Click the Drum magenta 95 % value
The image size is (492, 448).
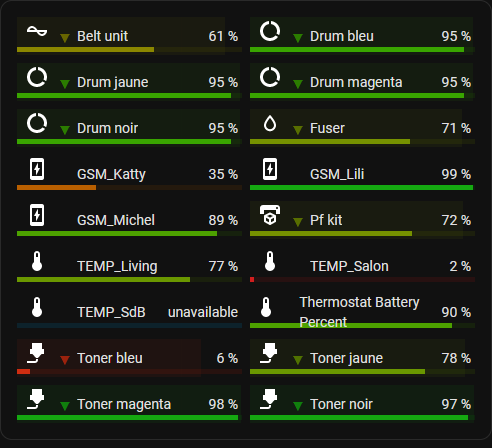pyautogui.click(x=456, y=82)
